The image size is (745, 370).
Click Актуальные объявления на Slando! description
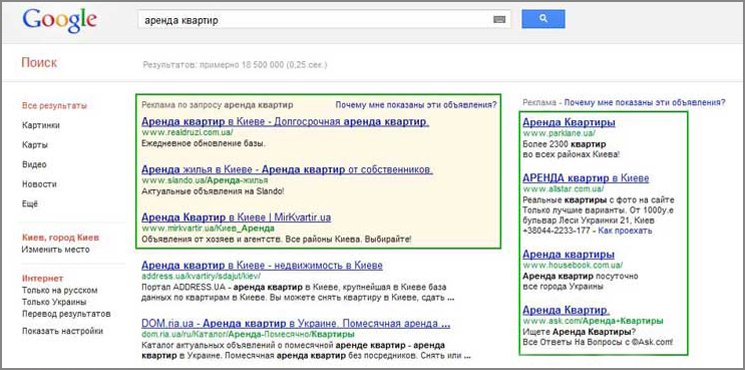pos(213,191)
